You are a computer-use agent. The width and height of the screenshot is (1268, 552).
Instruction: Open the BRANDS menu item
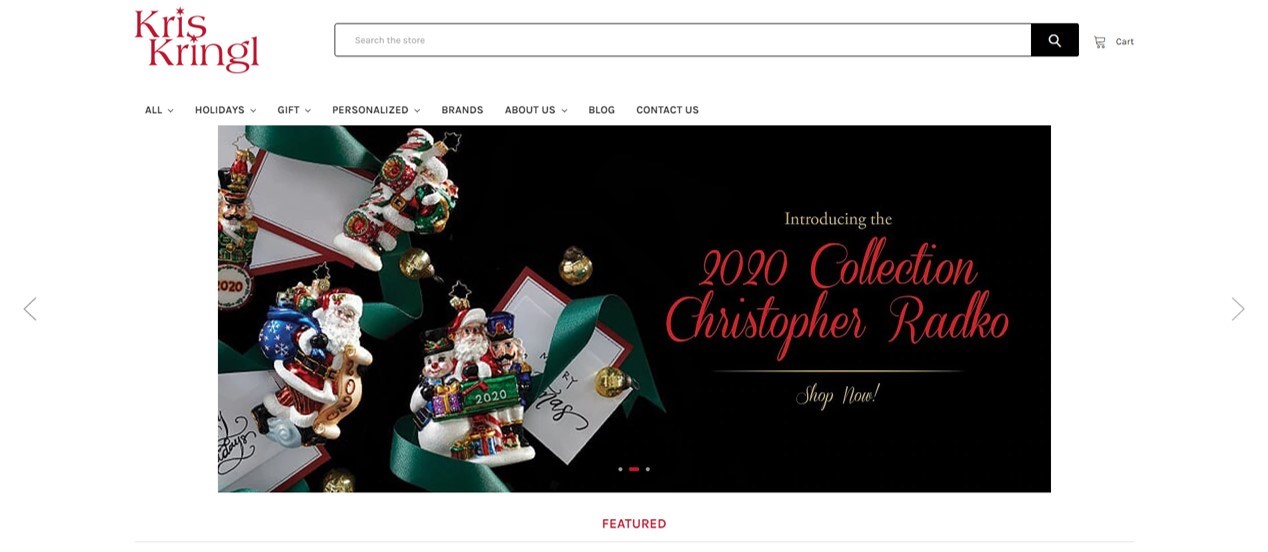pyautogui.click(x=462, y=110)
